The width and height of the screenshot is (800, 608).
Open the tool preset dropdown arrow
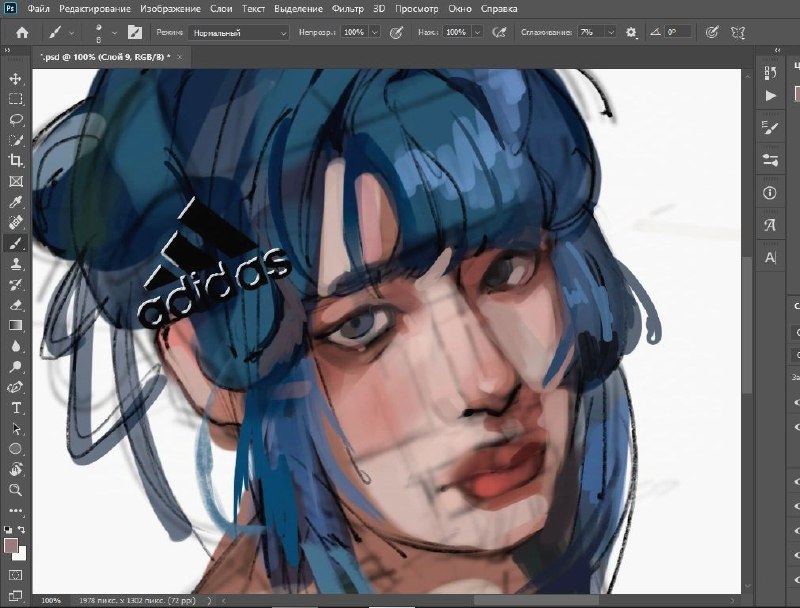point(71,33)
